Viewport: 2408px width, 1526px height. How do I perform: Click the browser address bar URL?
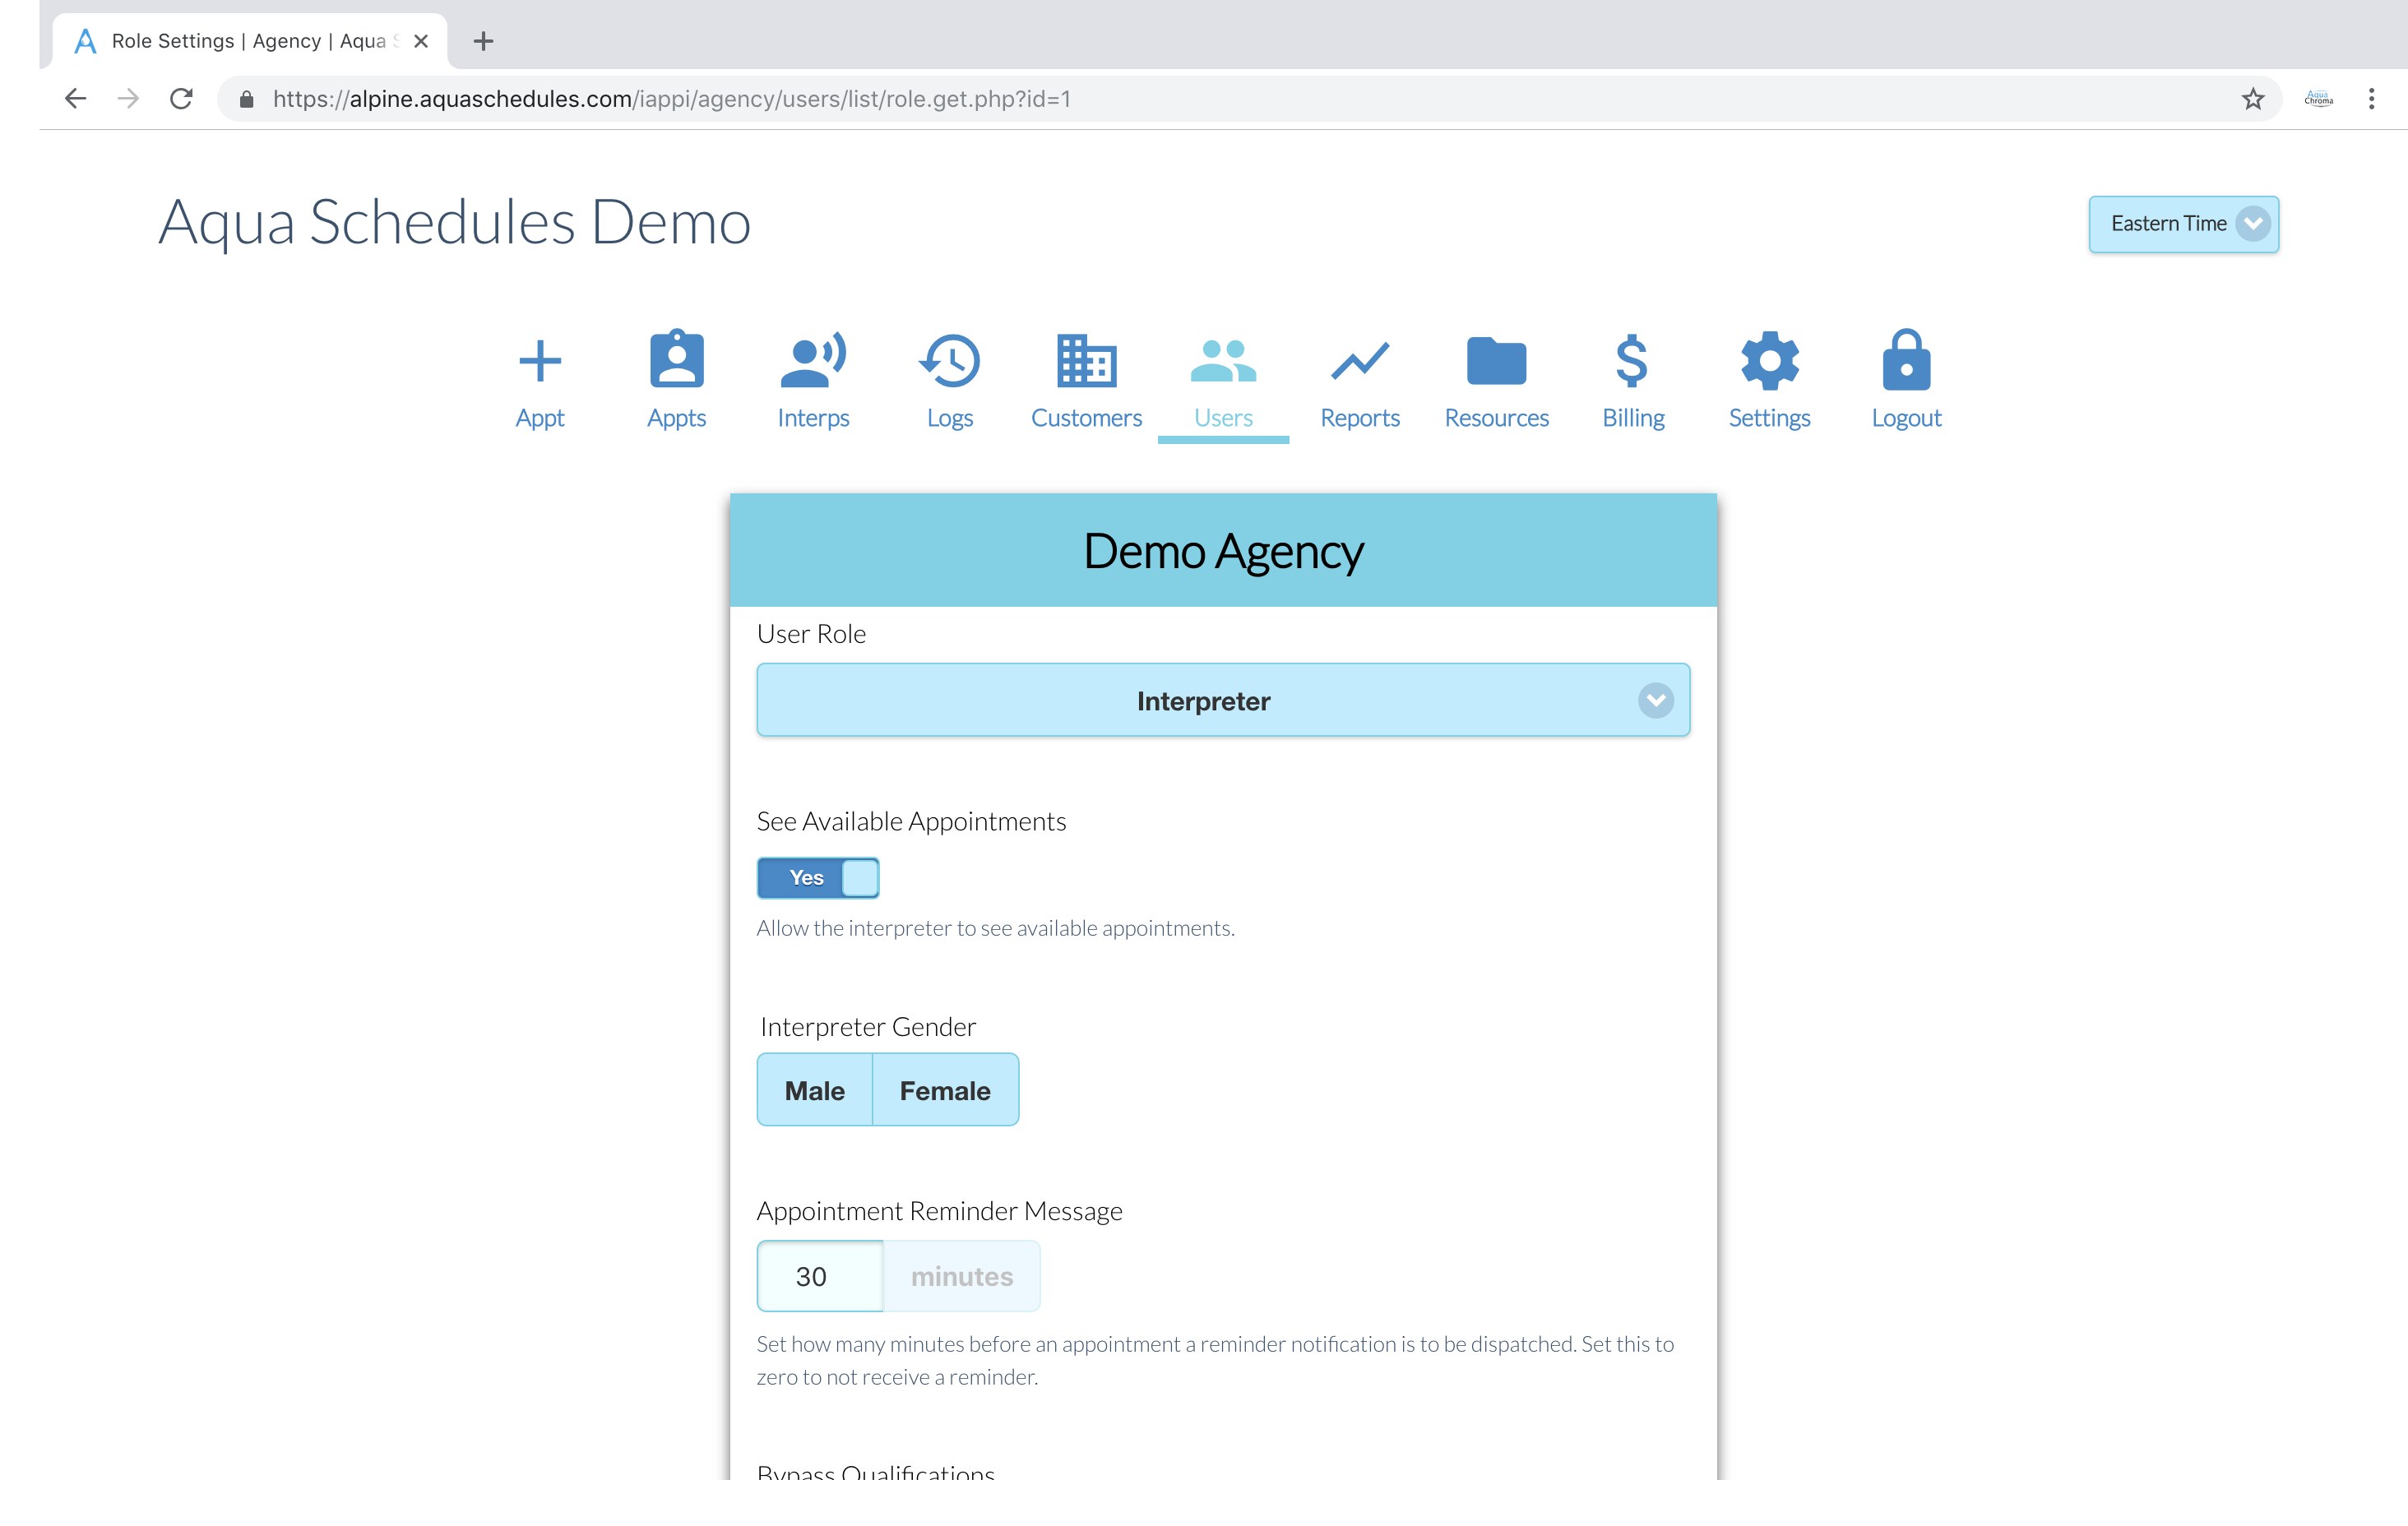(x=671, y=98)
